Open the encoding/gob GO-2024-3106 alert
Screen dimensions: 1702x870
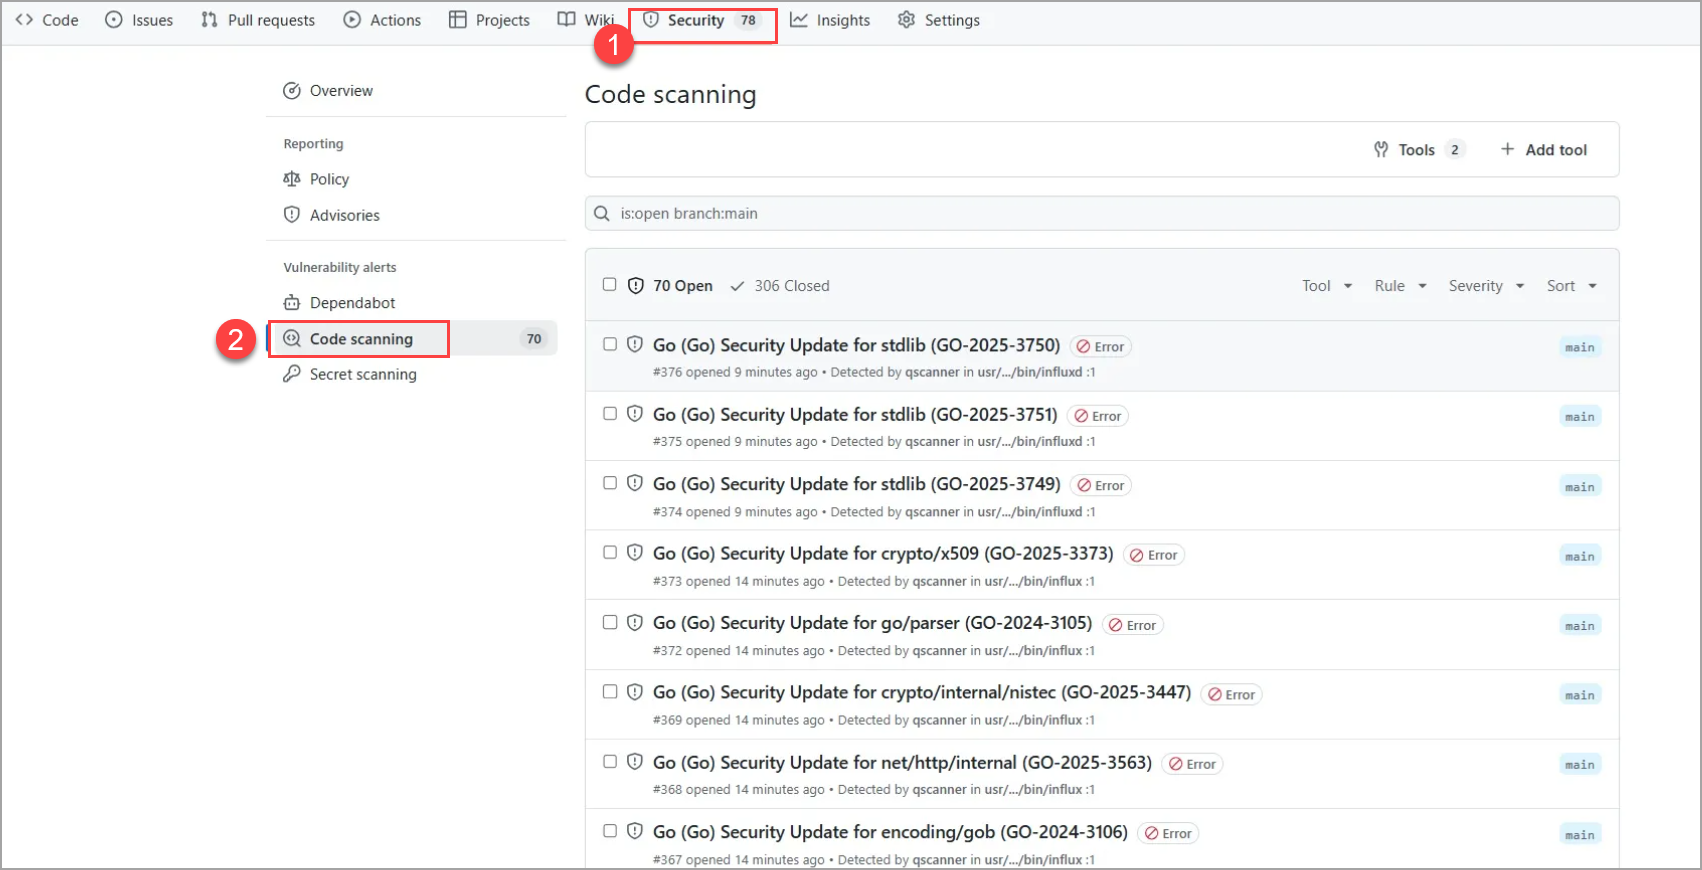point(890,832)
